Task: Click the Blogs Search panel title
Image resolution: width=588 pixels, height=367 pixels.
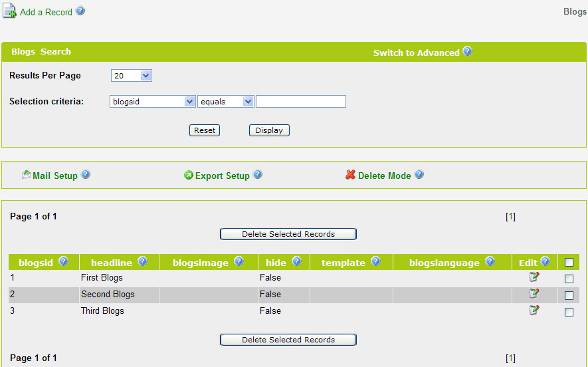Action: (41, 52)
